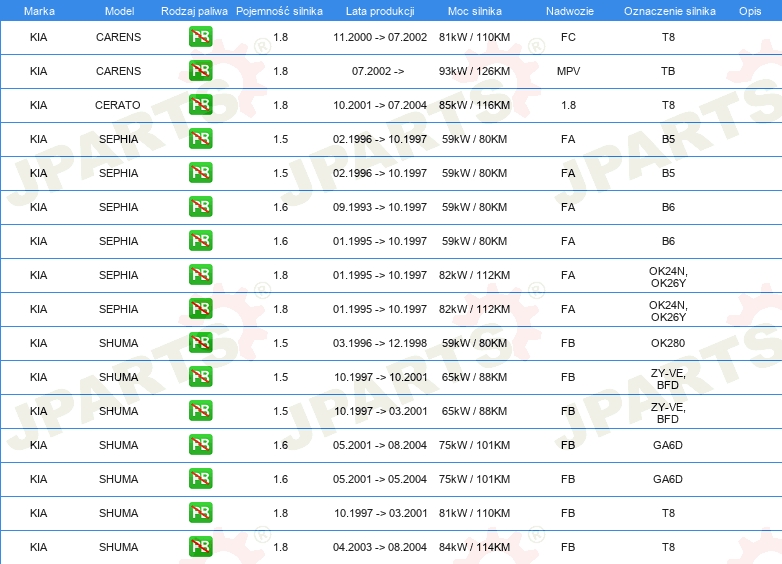Screen dimensions: 782x564
Task: Click the 'CARENS' model cell in the MPV row
Action: [x=118, y=71]
